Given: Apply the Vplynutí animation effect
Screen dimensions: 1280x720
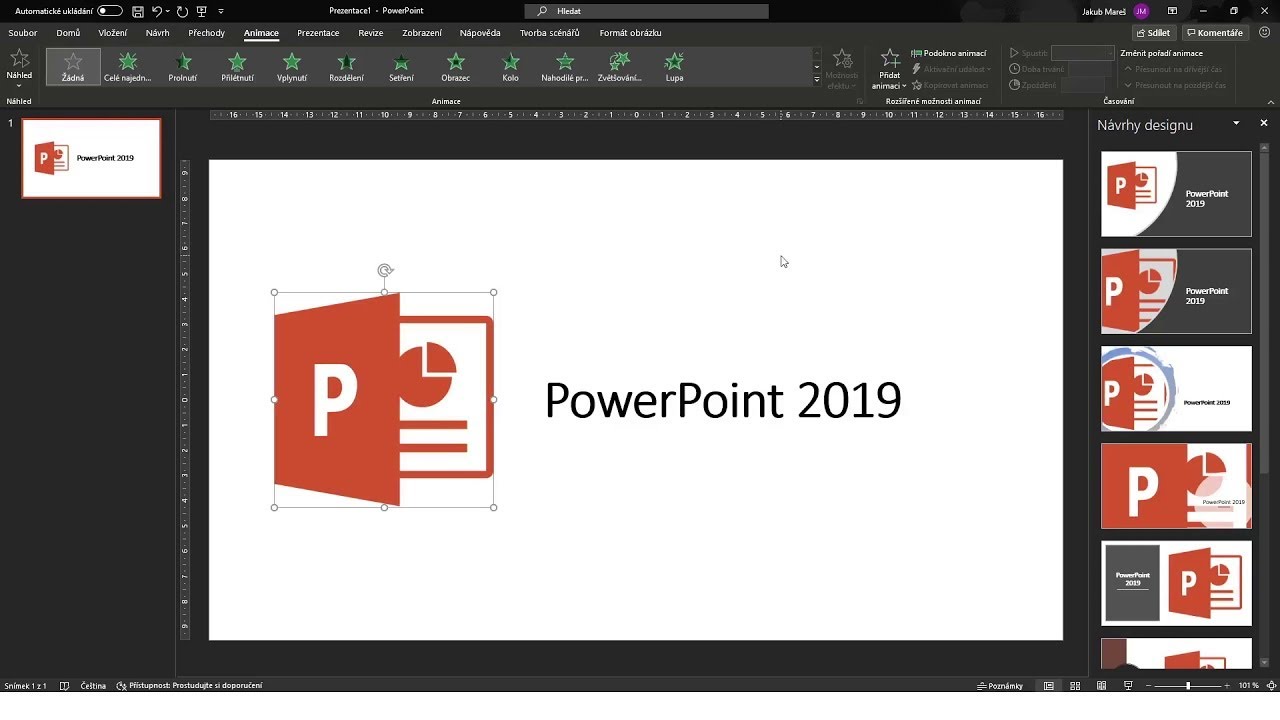Looking at the screenshot, I should tap(292, 67).
